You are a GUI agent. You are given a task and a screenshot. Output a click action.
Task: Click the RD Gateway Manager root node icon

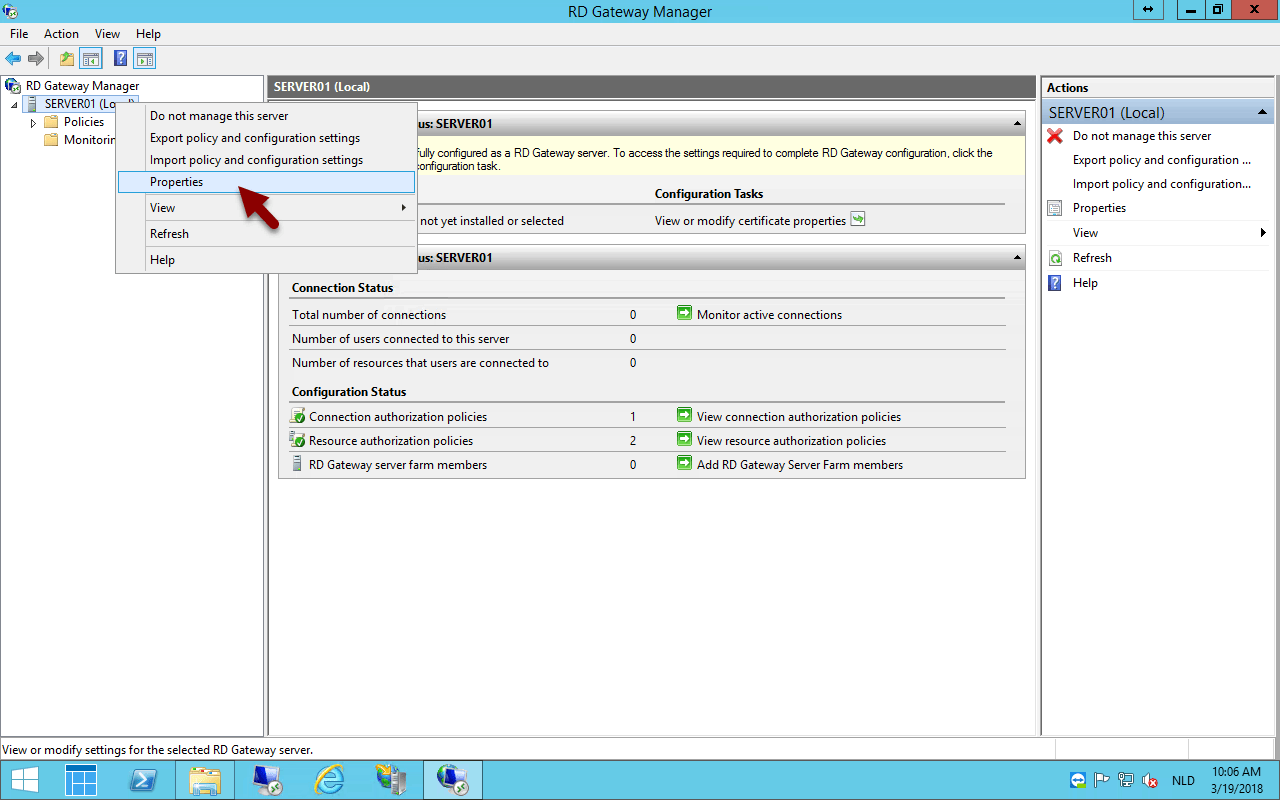click(13, 86)
